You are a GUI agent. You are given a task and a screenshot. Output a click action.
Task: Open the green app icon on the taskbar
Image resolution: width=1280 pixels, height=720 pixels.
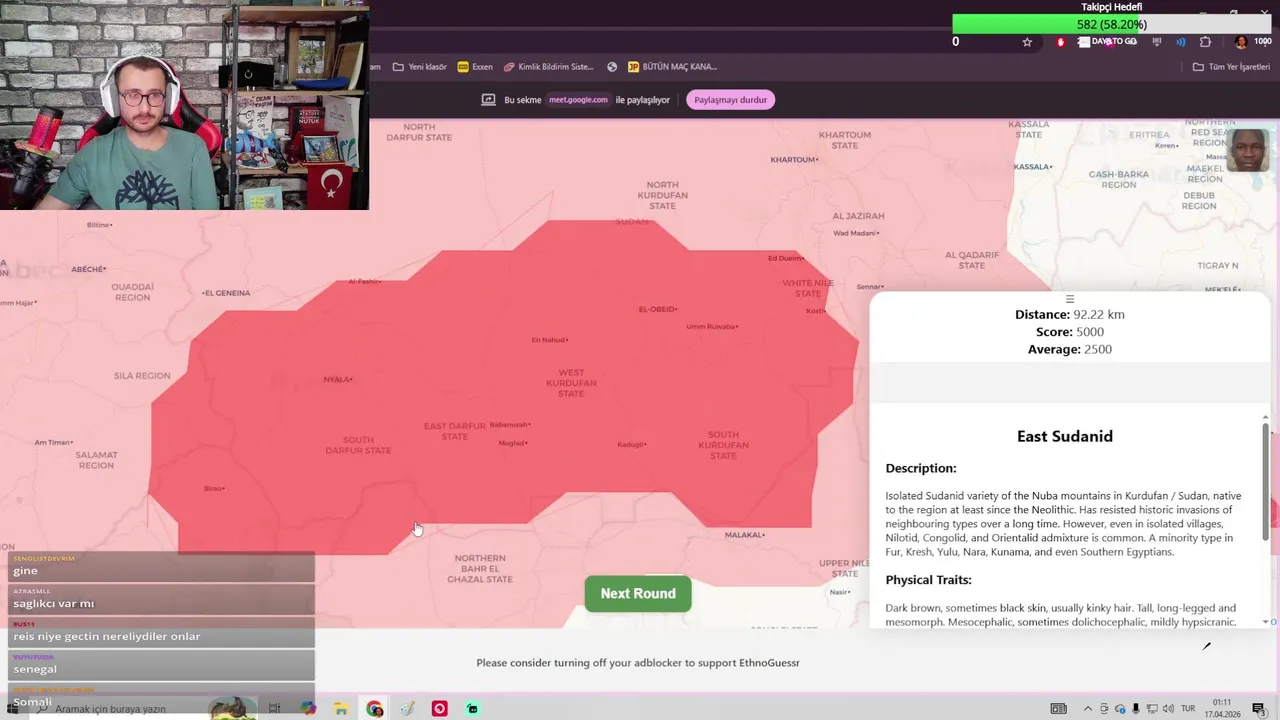(472, 709)
